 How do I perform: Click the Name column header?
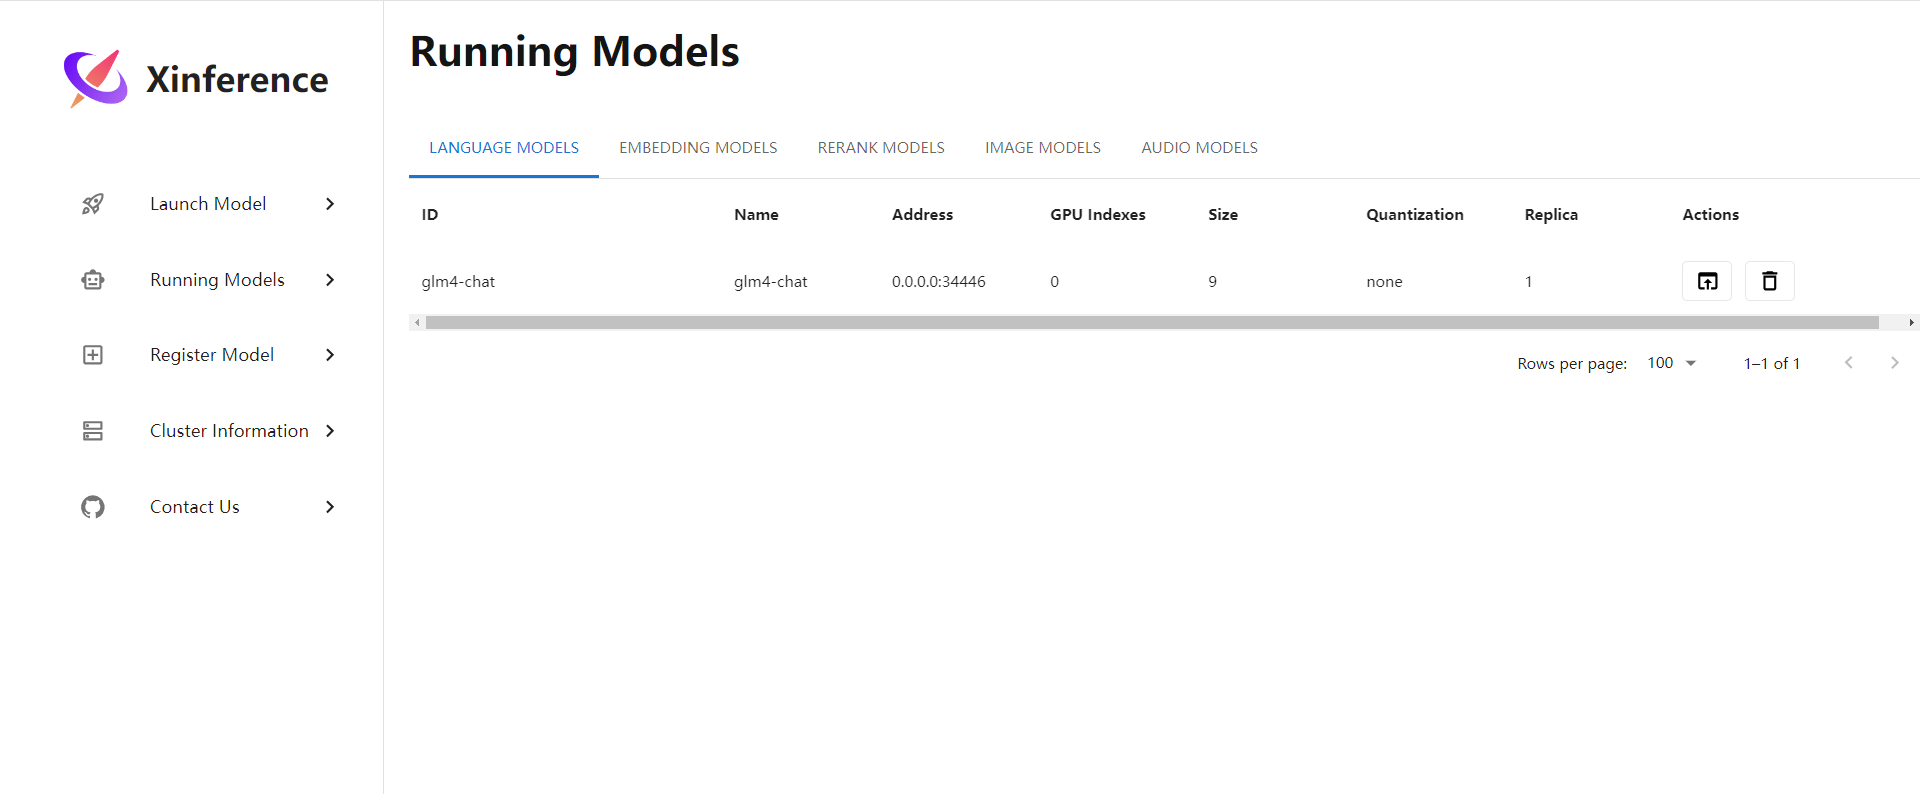coord(756,215)
